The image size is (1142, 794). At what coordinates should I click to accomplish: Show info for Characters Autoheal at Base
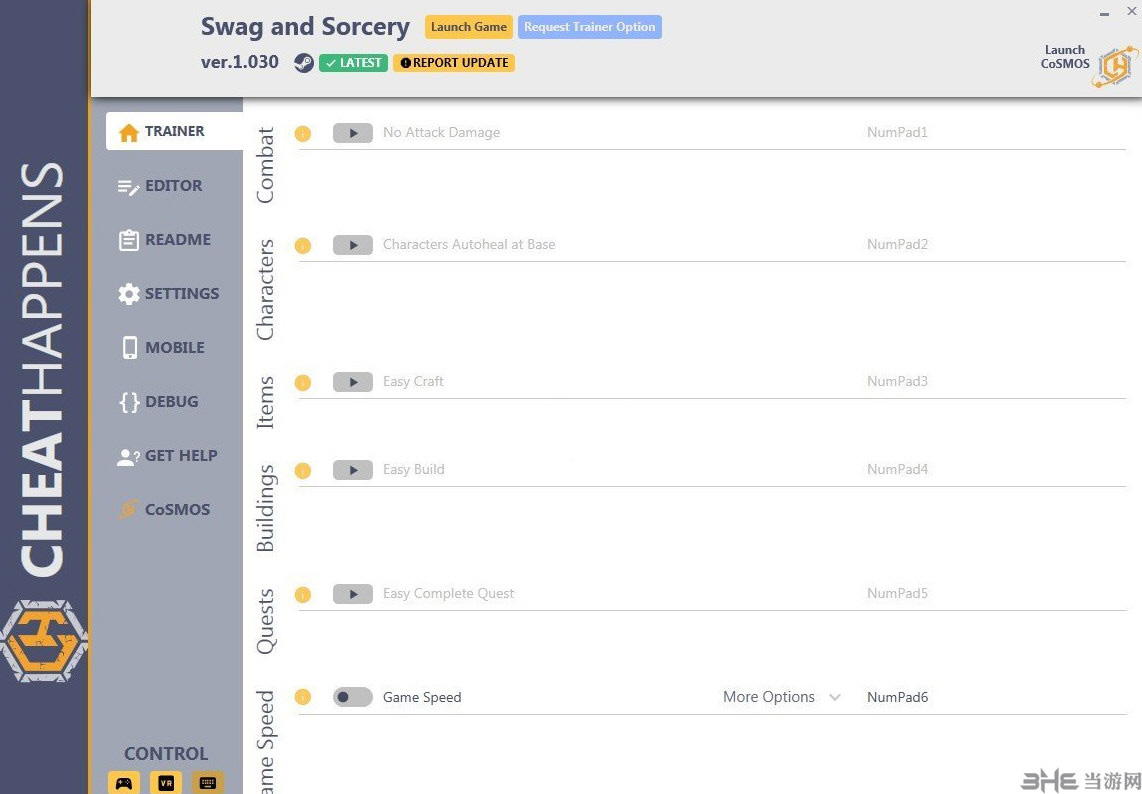(x=303, y=245)
